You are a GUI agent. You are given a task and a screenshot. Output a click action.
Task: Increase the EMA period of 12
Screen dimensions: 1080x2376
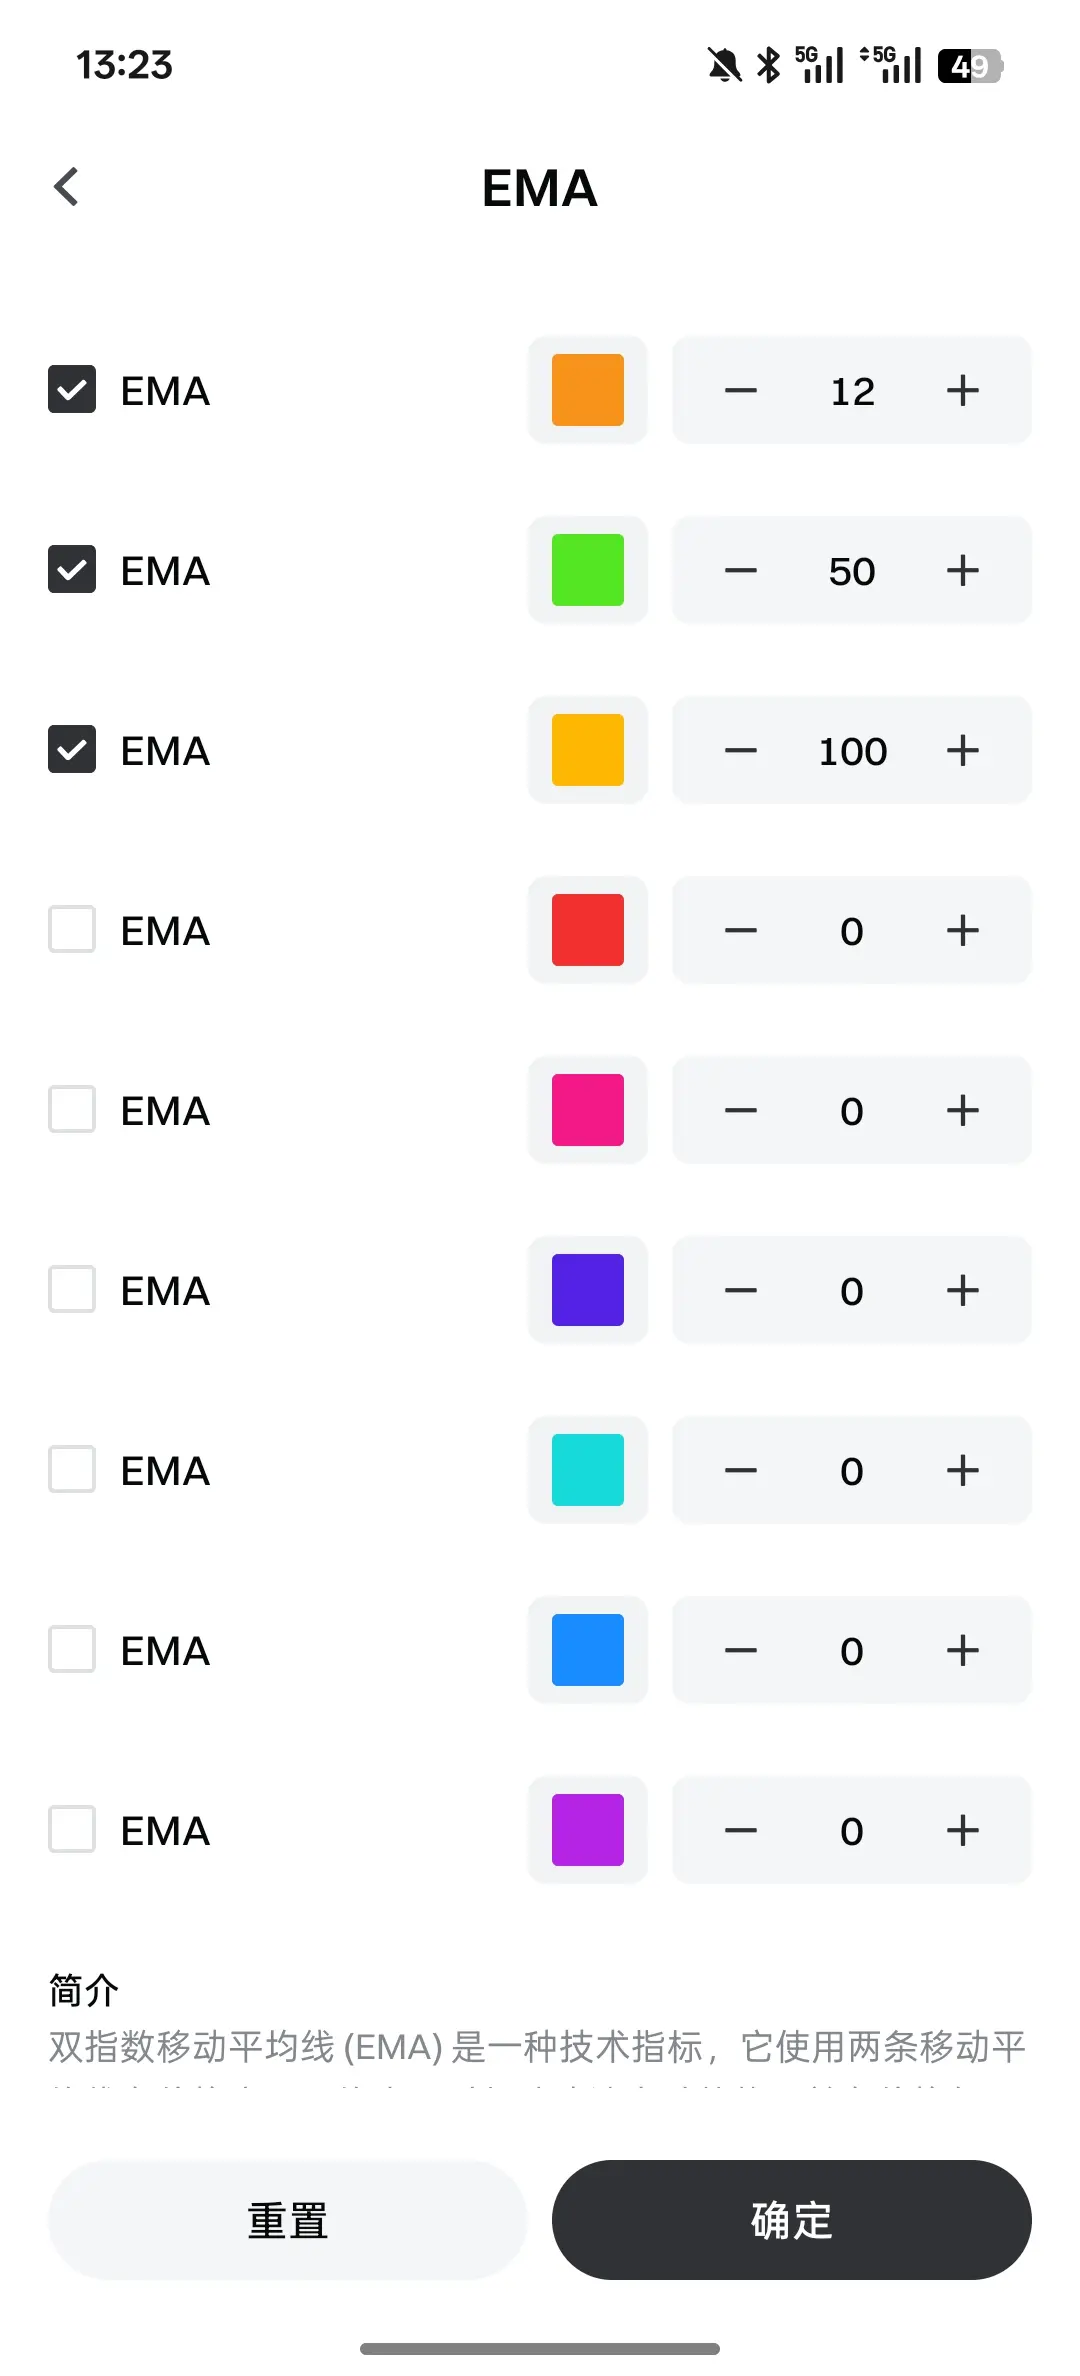[x=962, y=391]
